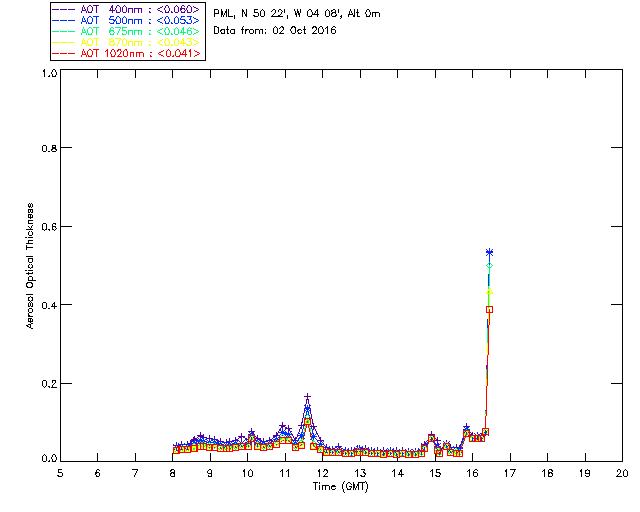Click the y-axis label 0.4
This screenshot has width=640, height=512.
pos(49,305)
